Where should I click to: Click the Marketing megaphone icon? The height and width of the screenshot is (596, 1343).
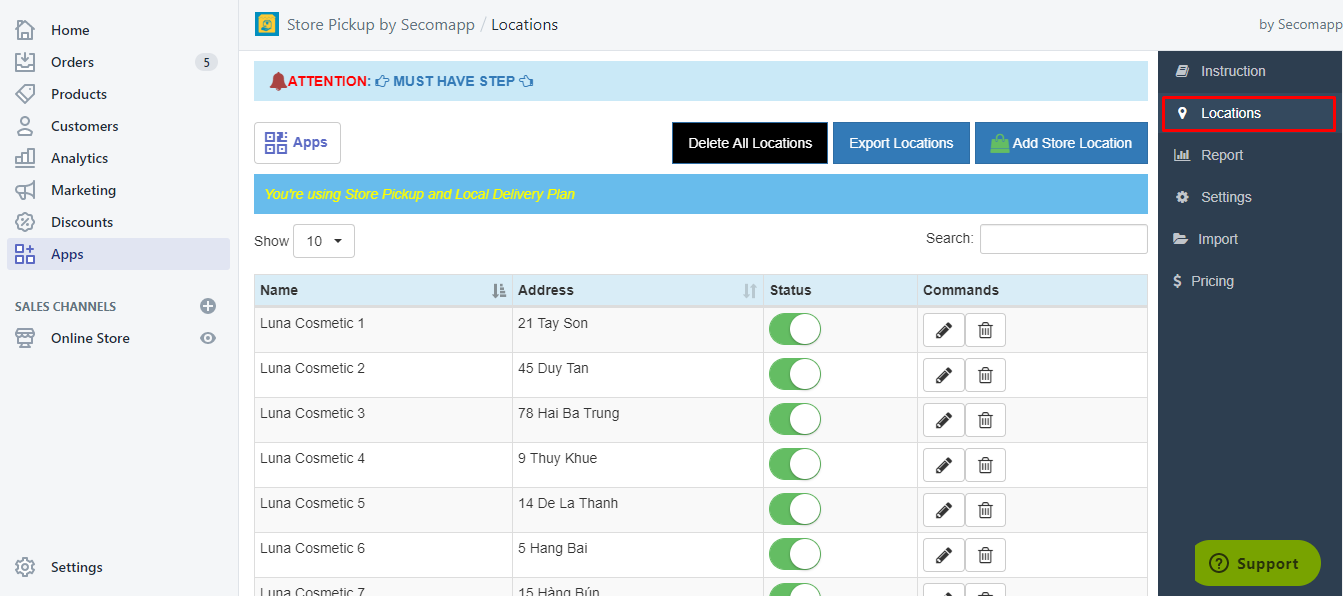click(x=25, y=190)
